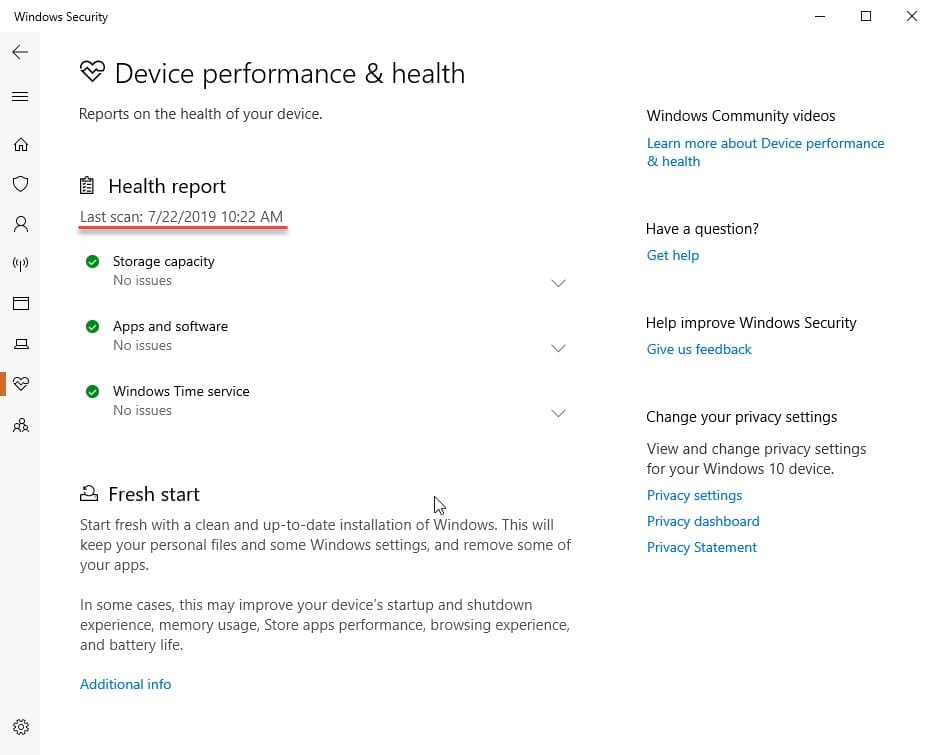Open Privacy dashboard link
935x755 pixels.
coord(703,521)
